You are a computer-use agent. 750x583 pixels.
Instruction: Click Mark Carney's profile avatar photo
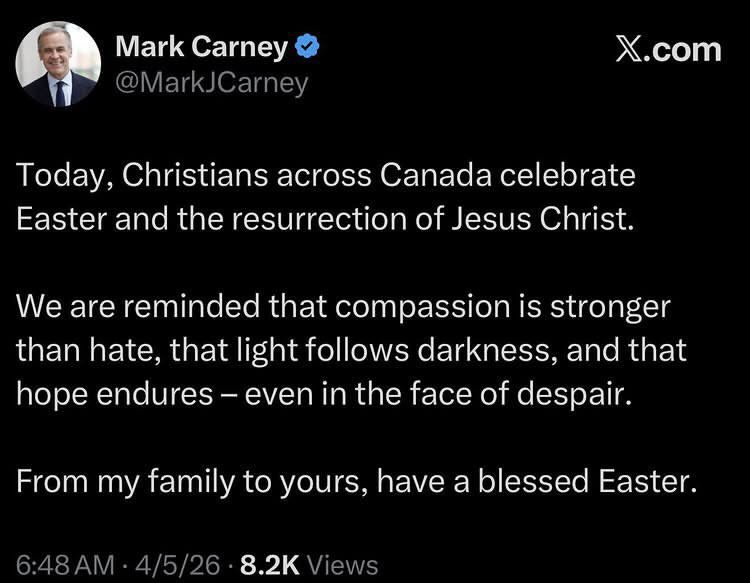click(x=60, y=64)
